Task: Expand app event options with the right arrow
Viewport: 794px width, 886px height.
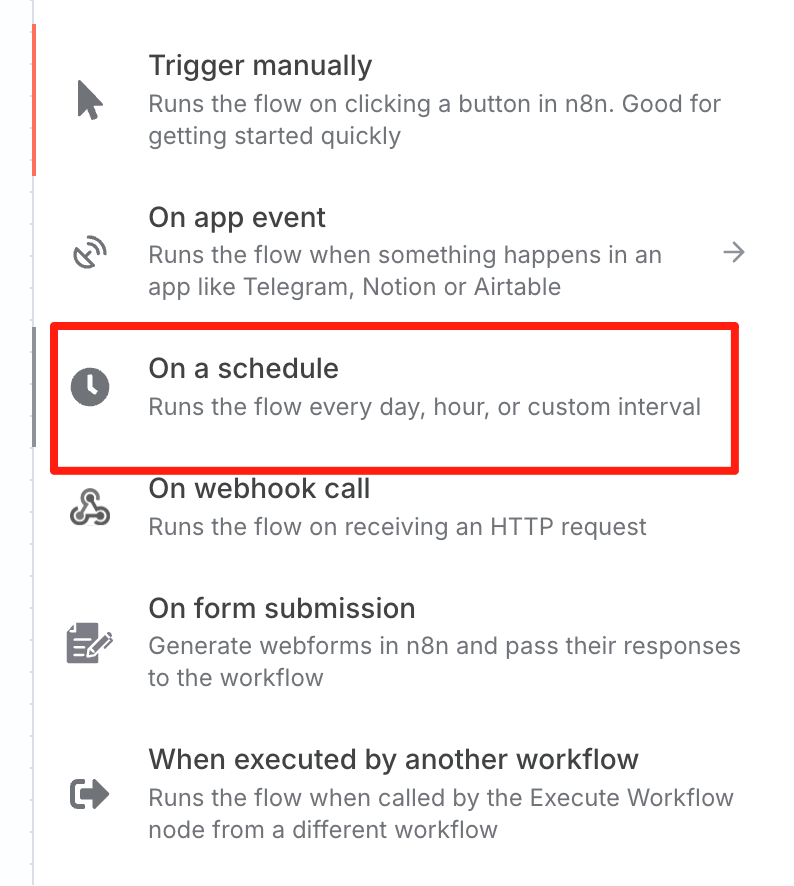Action: [x=734, y=252]
